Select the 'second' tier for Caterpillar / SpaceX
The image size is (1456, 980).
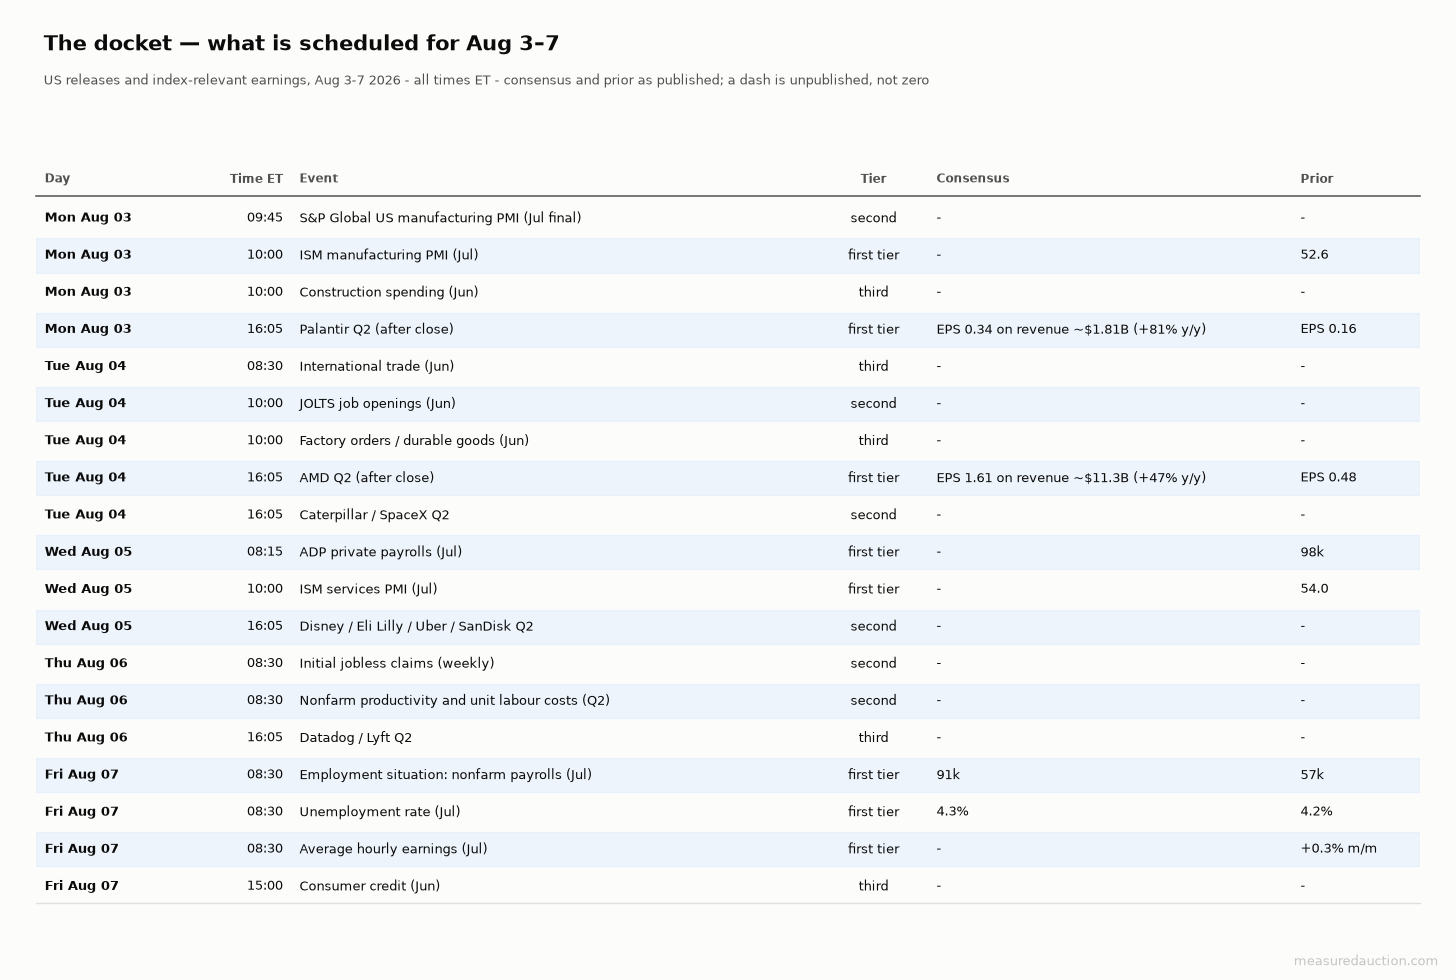pyautogui.click(x=873, y=515)
